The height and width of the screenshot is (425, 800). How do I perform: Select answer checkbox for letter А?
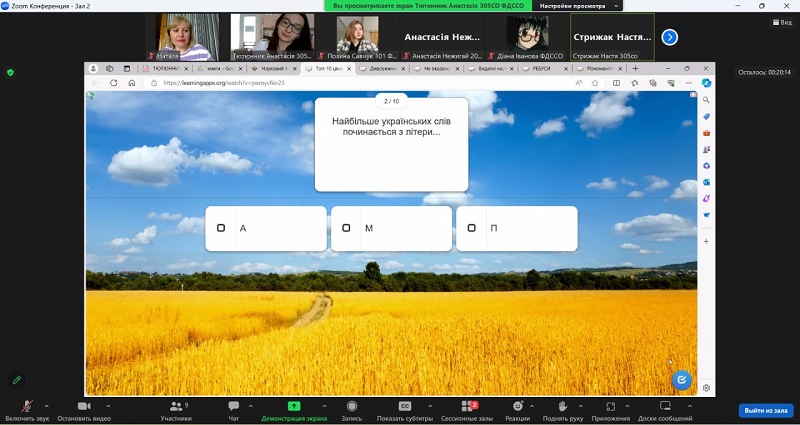click(221, 228)
